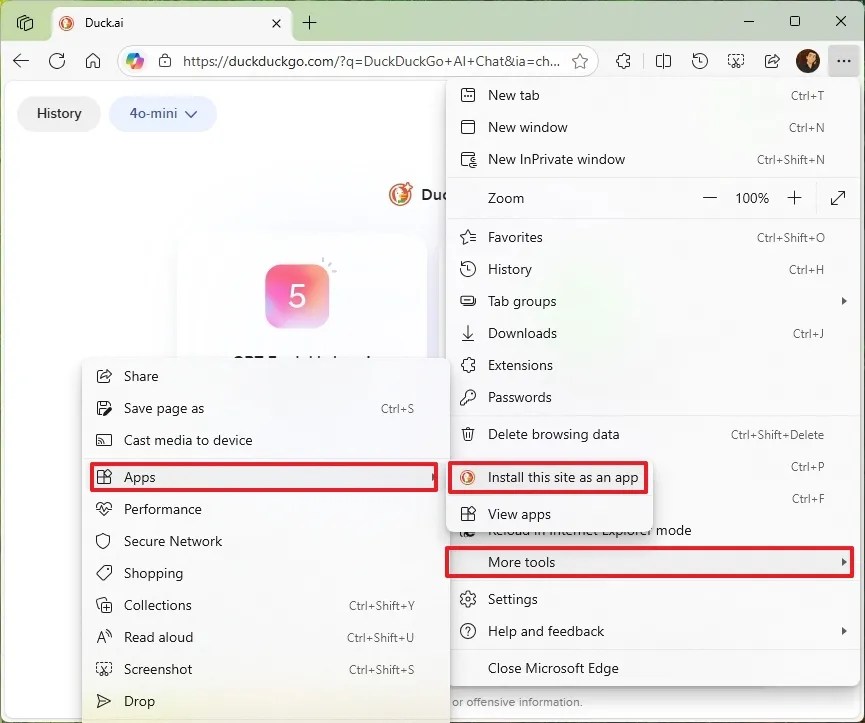Open the profile avatar picture

coord(808,61)
